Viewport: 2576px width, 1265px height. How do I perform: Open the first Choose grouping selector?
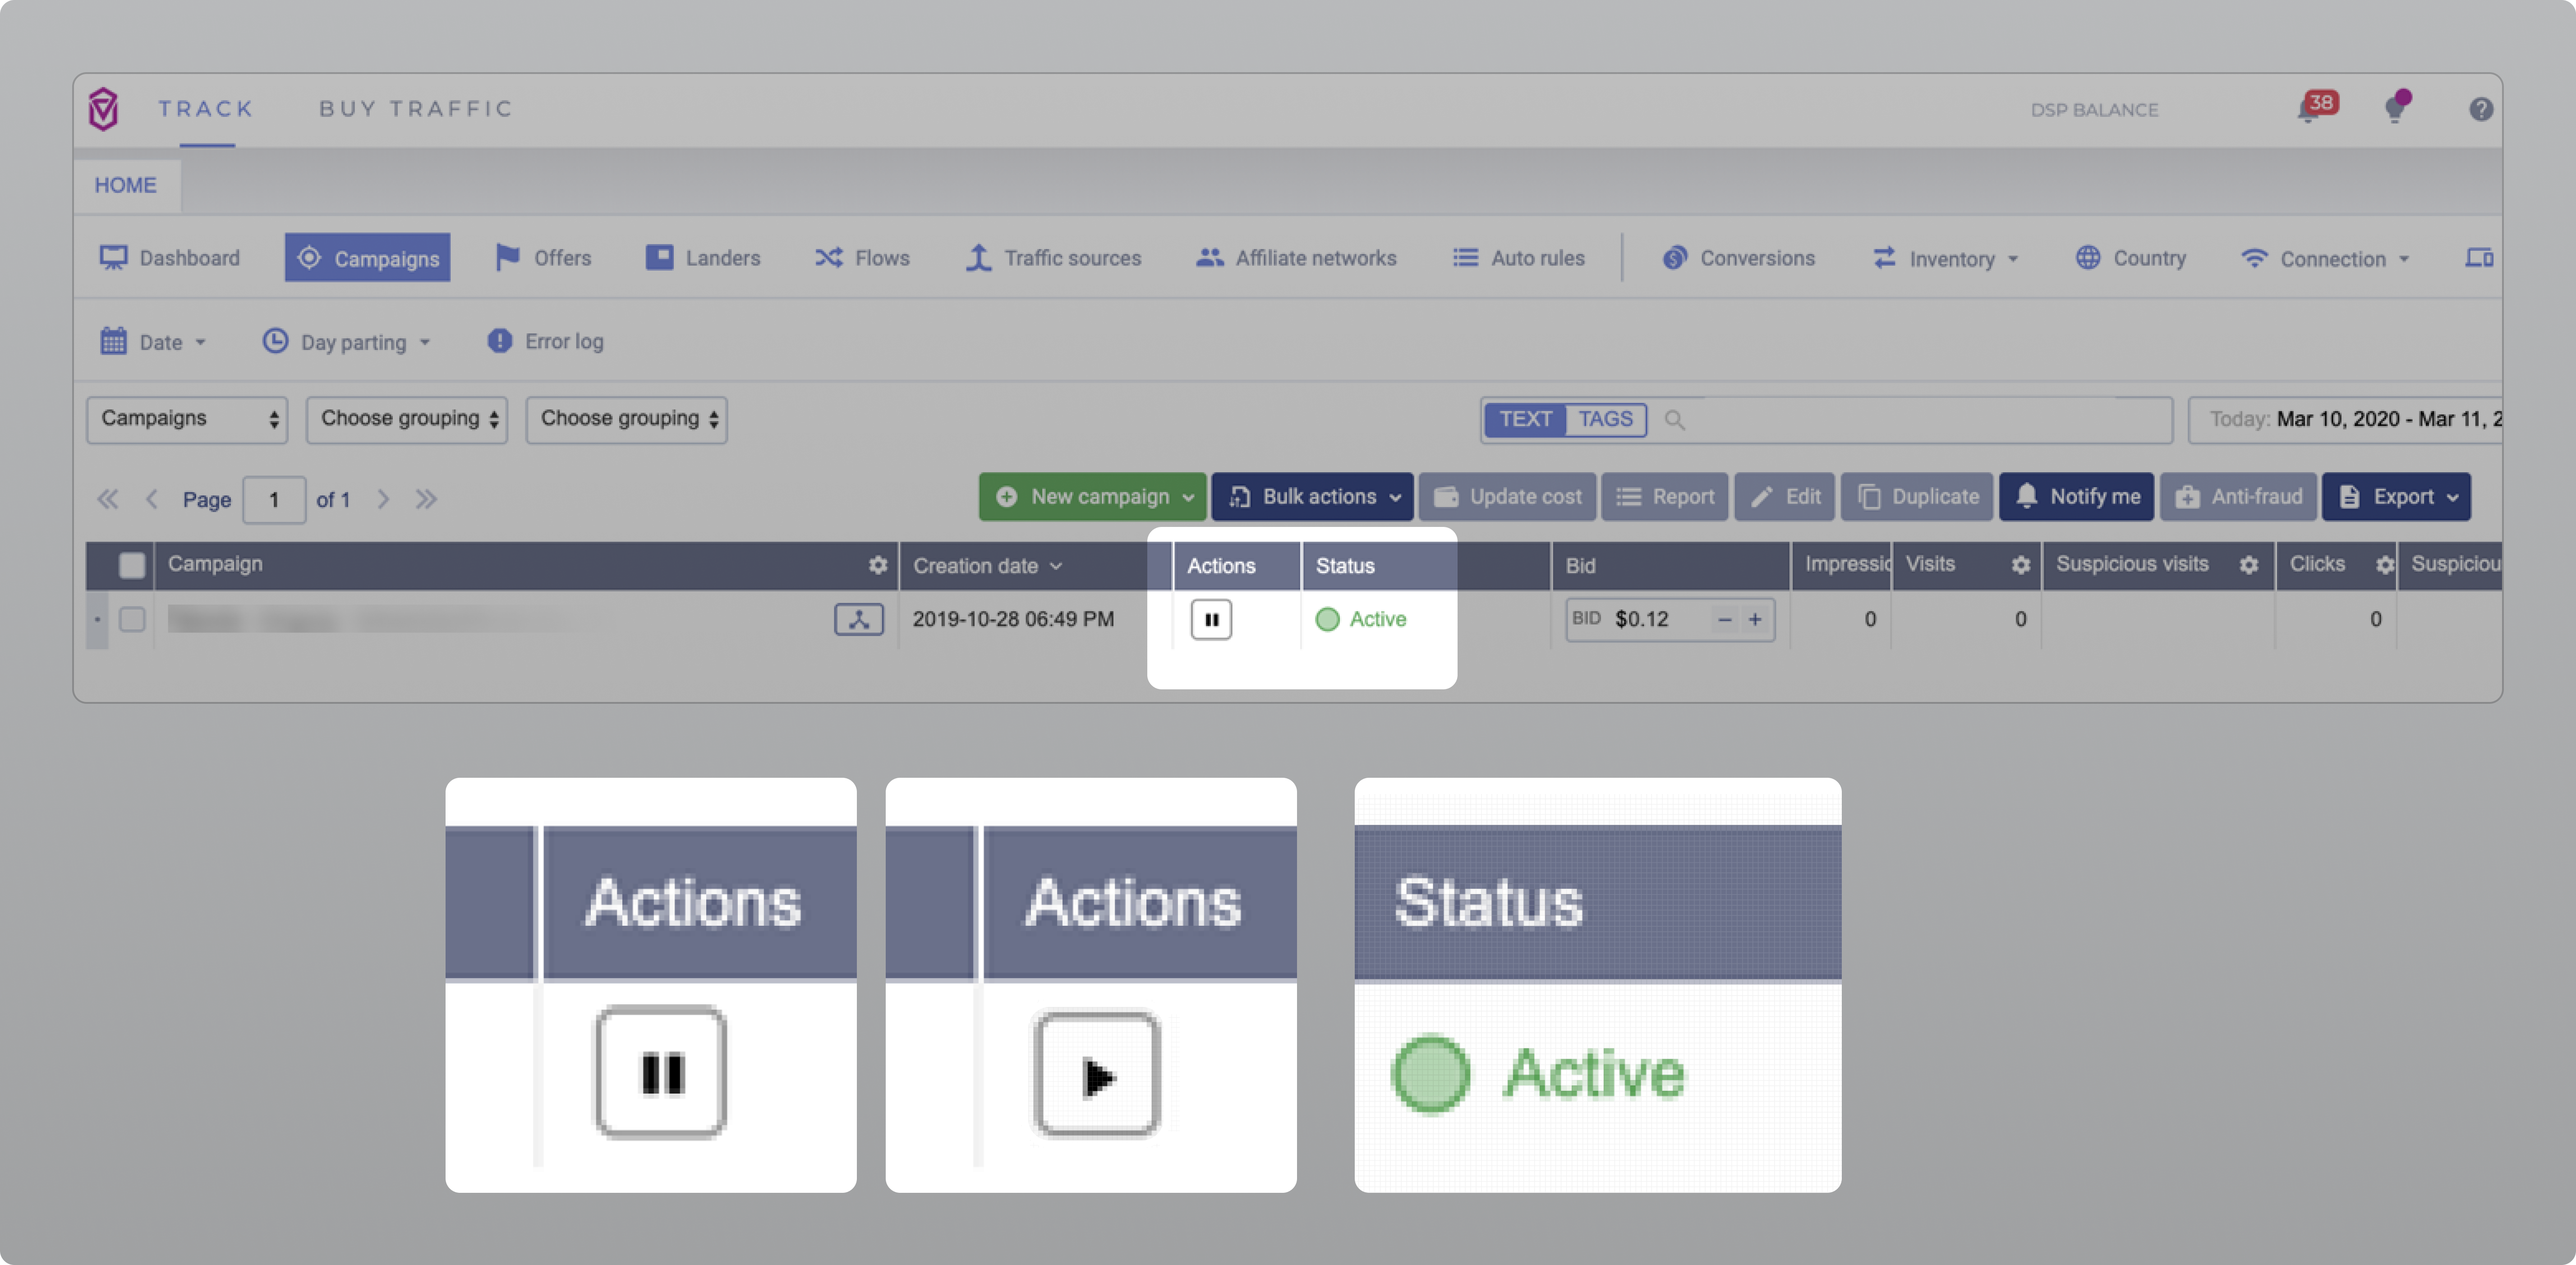click(406, 419)
